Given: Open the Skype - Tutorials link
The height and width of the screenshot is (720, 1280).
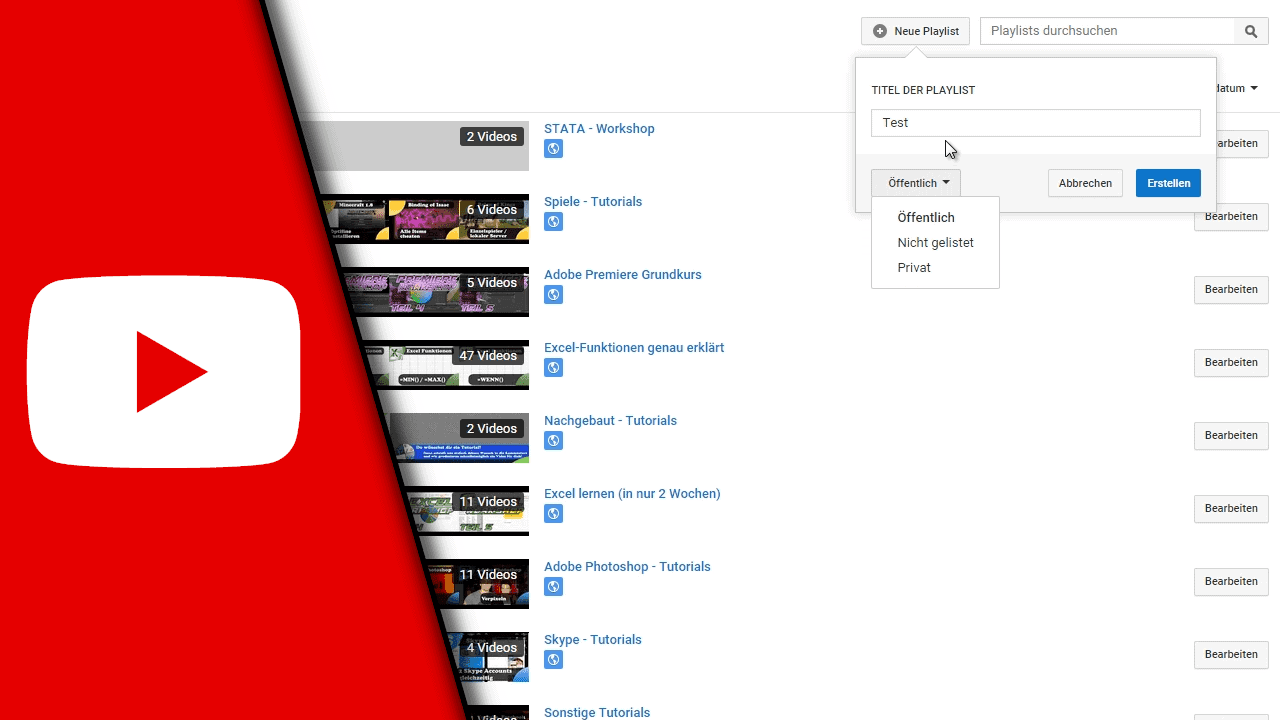Looking at the screenshot, I should (x=593, y=639).
